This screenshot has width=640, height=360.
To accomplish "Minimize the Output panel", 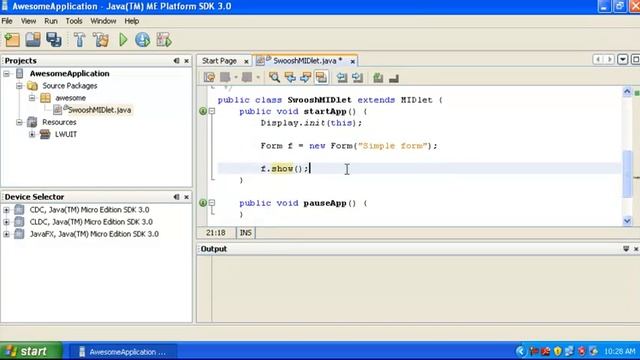I will [x=626, y=249].
